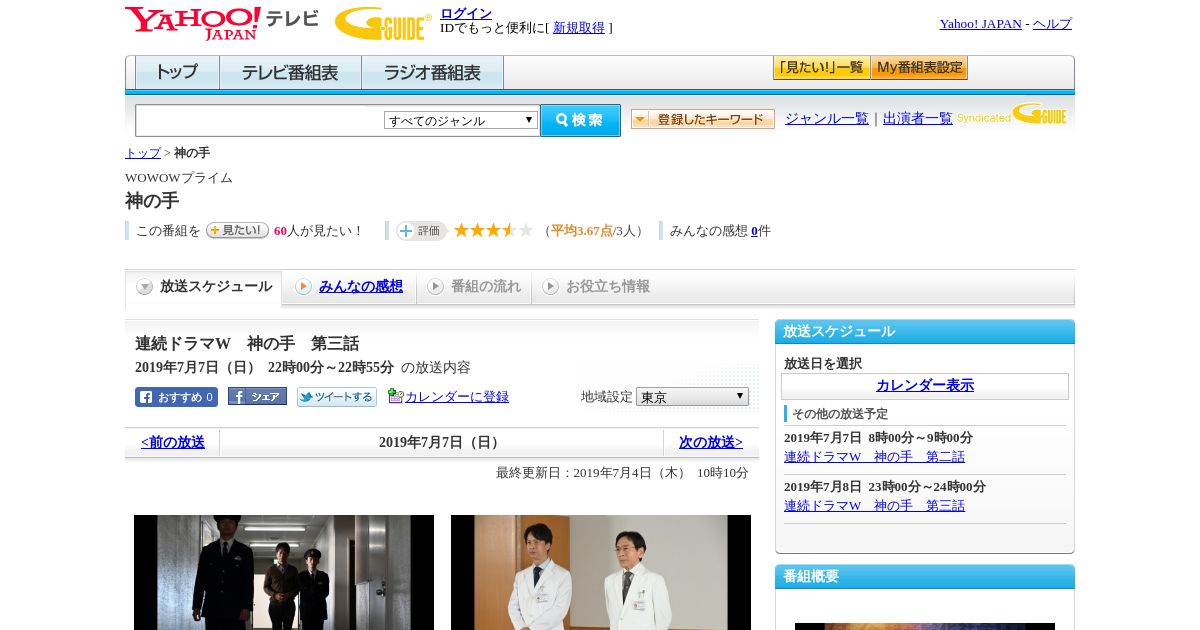Click the 評価 rating button
Image resolution: width=1200 pixels, height=630 pixels.
pyautogui.click(x=421, y=231)
